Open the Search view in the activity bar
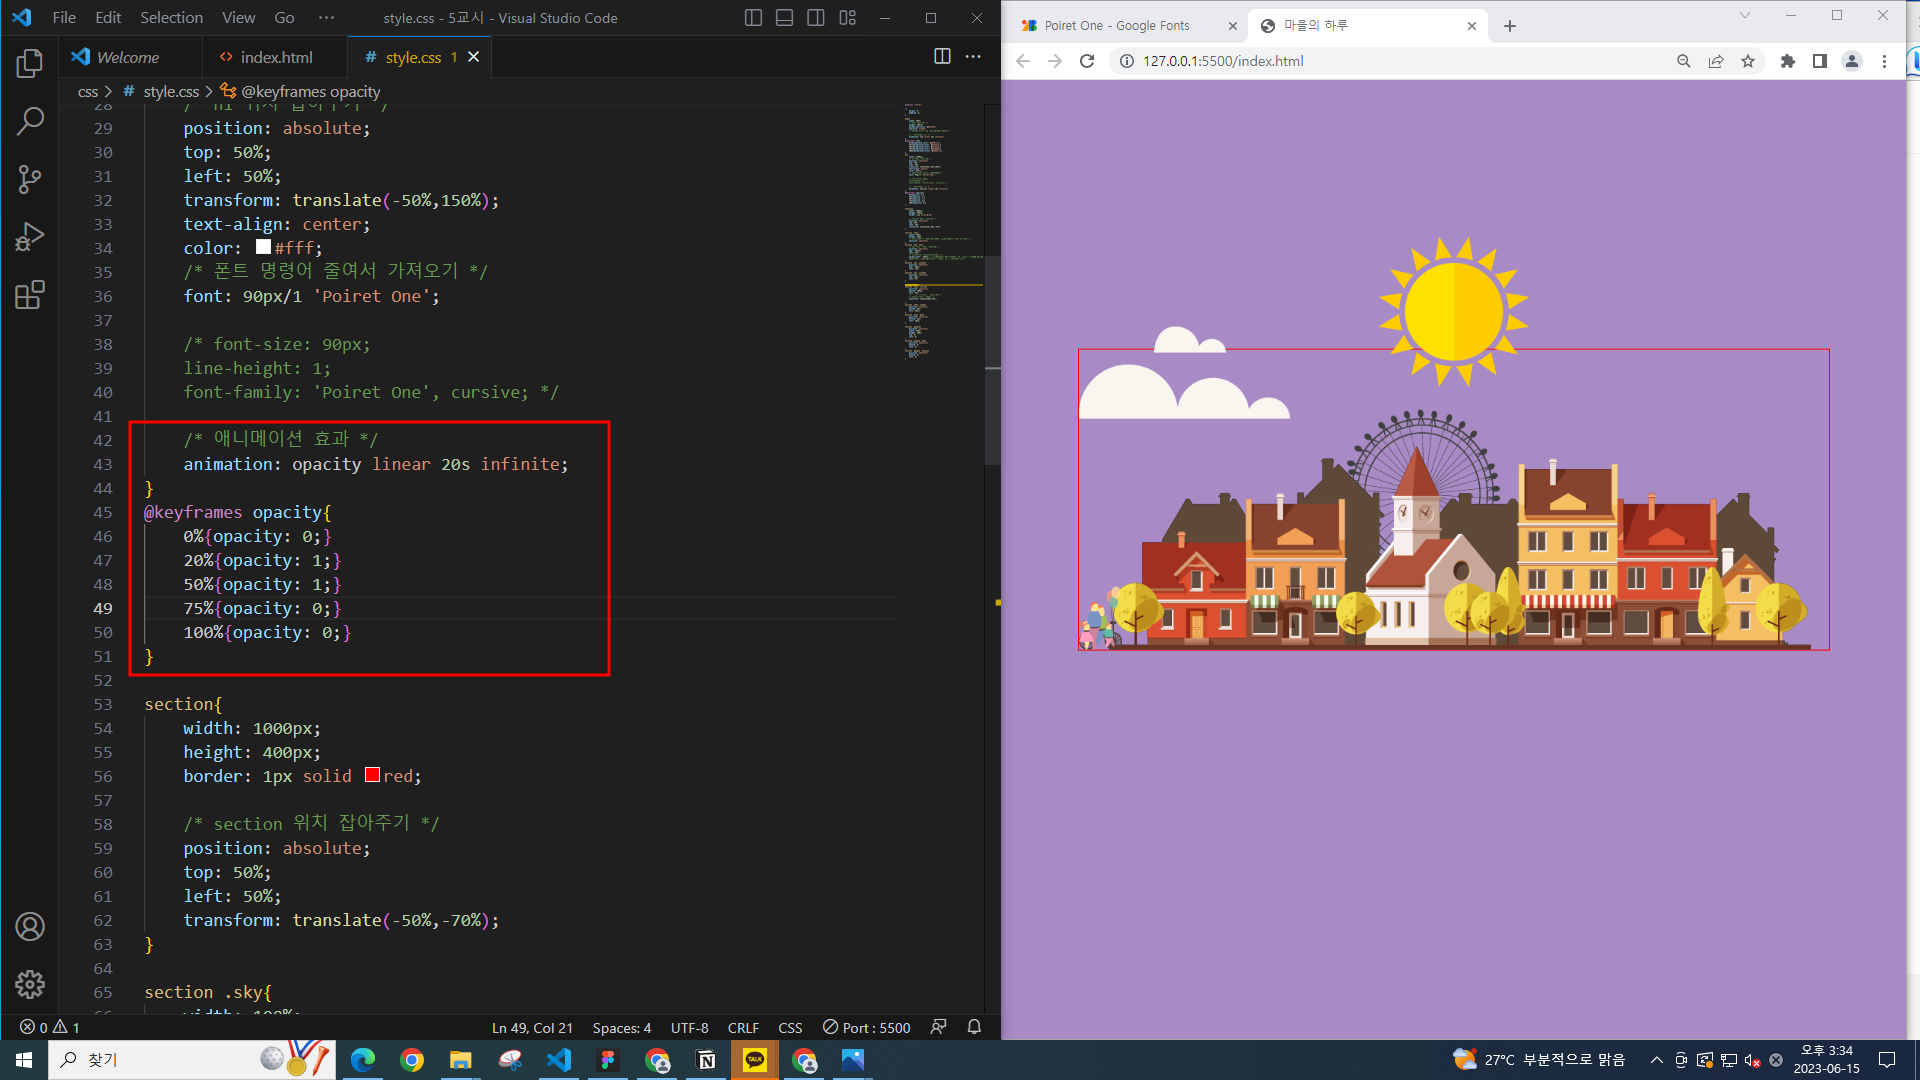This screenshot has height=1080, width=1920. [30, 122]
